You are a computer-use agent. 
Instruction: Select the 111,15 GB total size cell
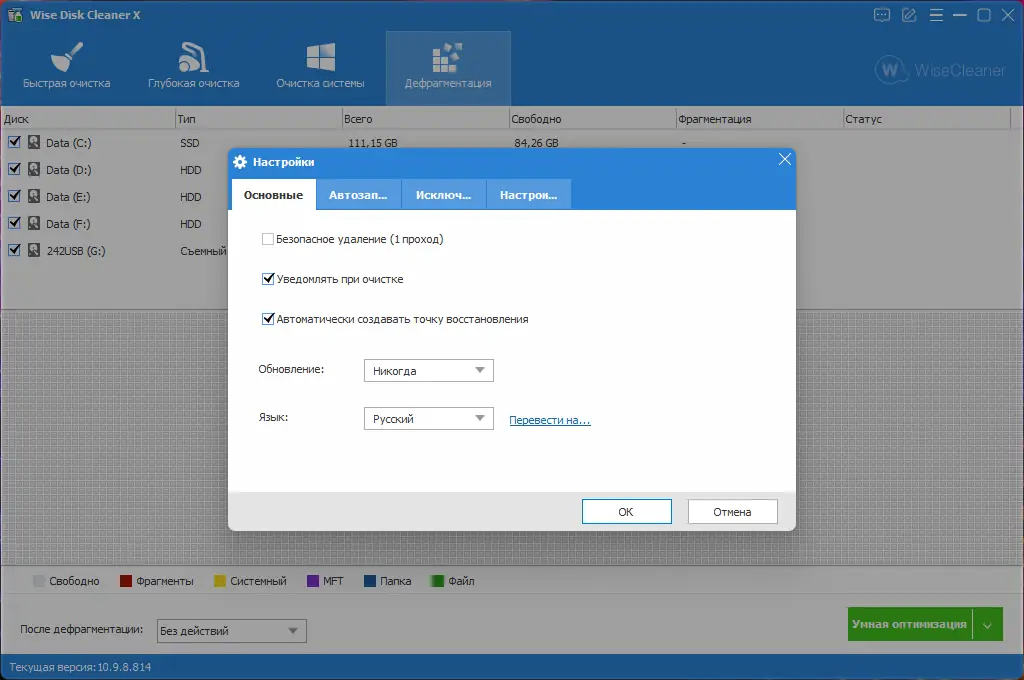(x=373, y=142)
